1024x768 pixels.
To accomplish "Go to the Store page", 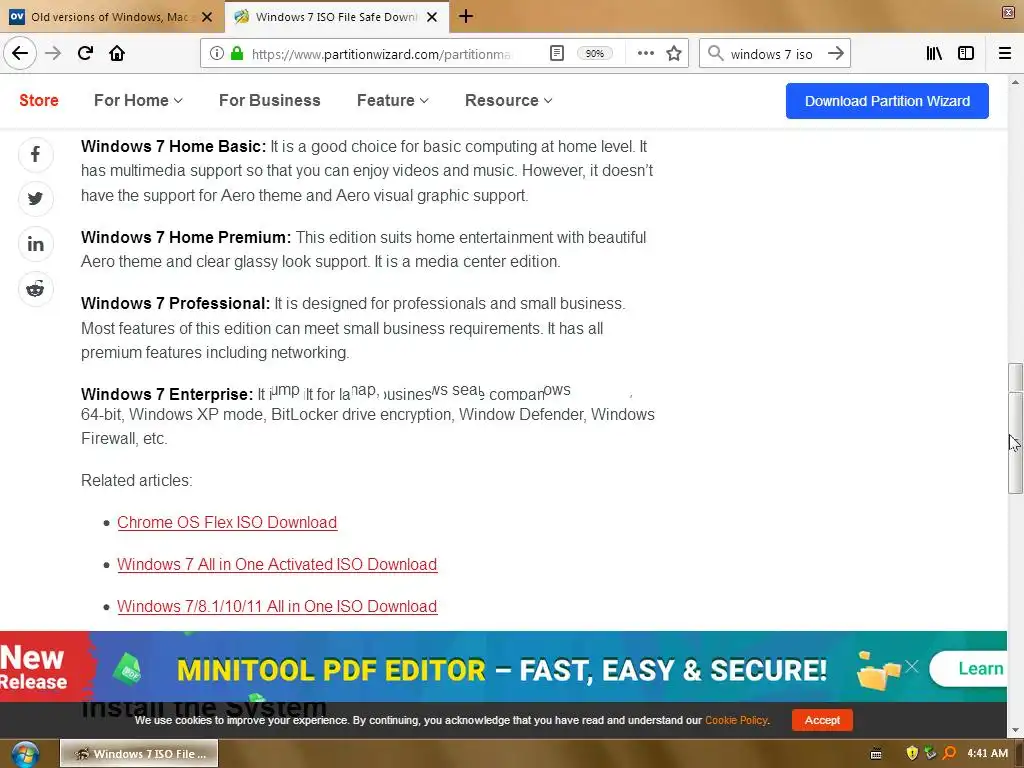I will tap(39, 101).
